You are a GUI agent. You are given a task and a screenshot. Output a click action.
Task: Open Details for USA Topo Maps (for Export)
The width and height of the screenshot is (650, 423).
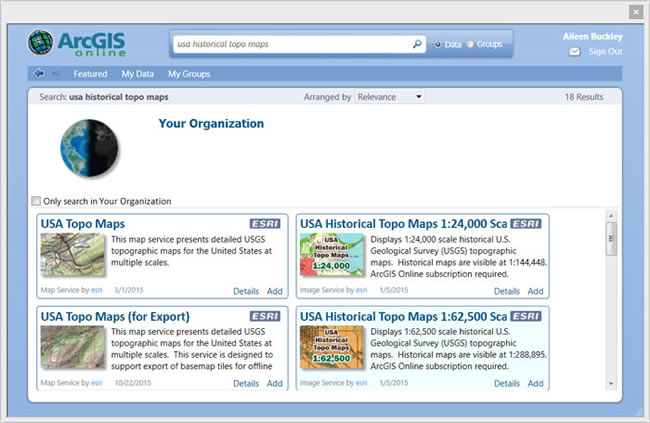pyautogui.click(x=246, y=384)
